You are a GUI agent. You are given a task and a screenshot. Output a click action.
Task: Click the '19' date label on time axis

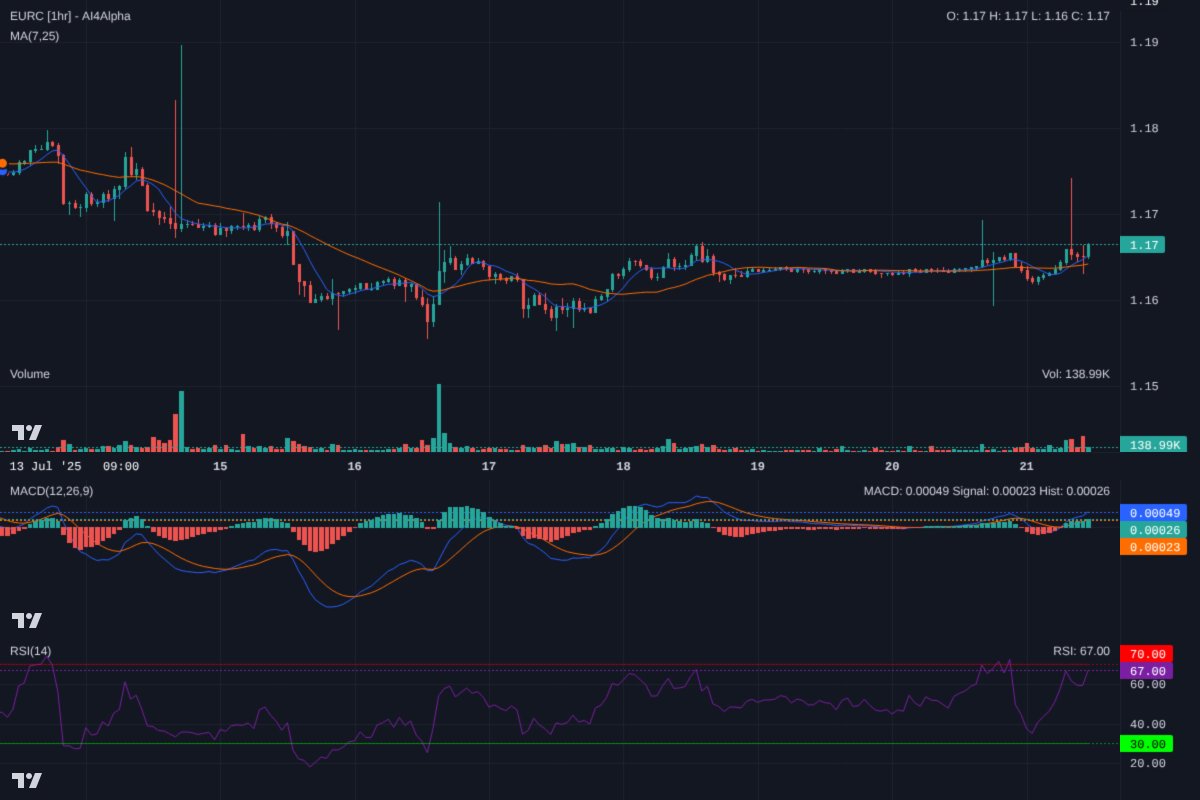pos(757,466)
